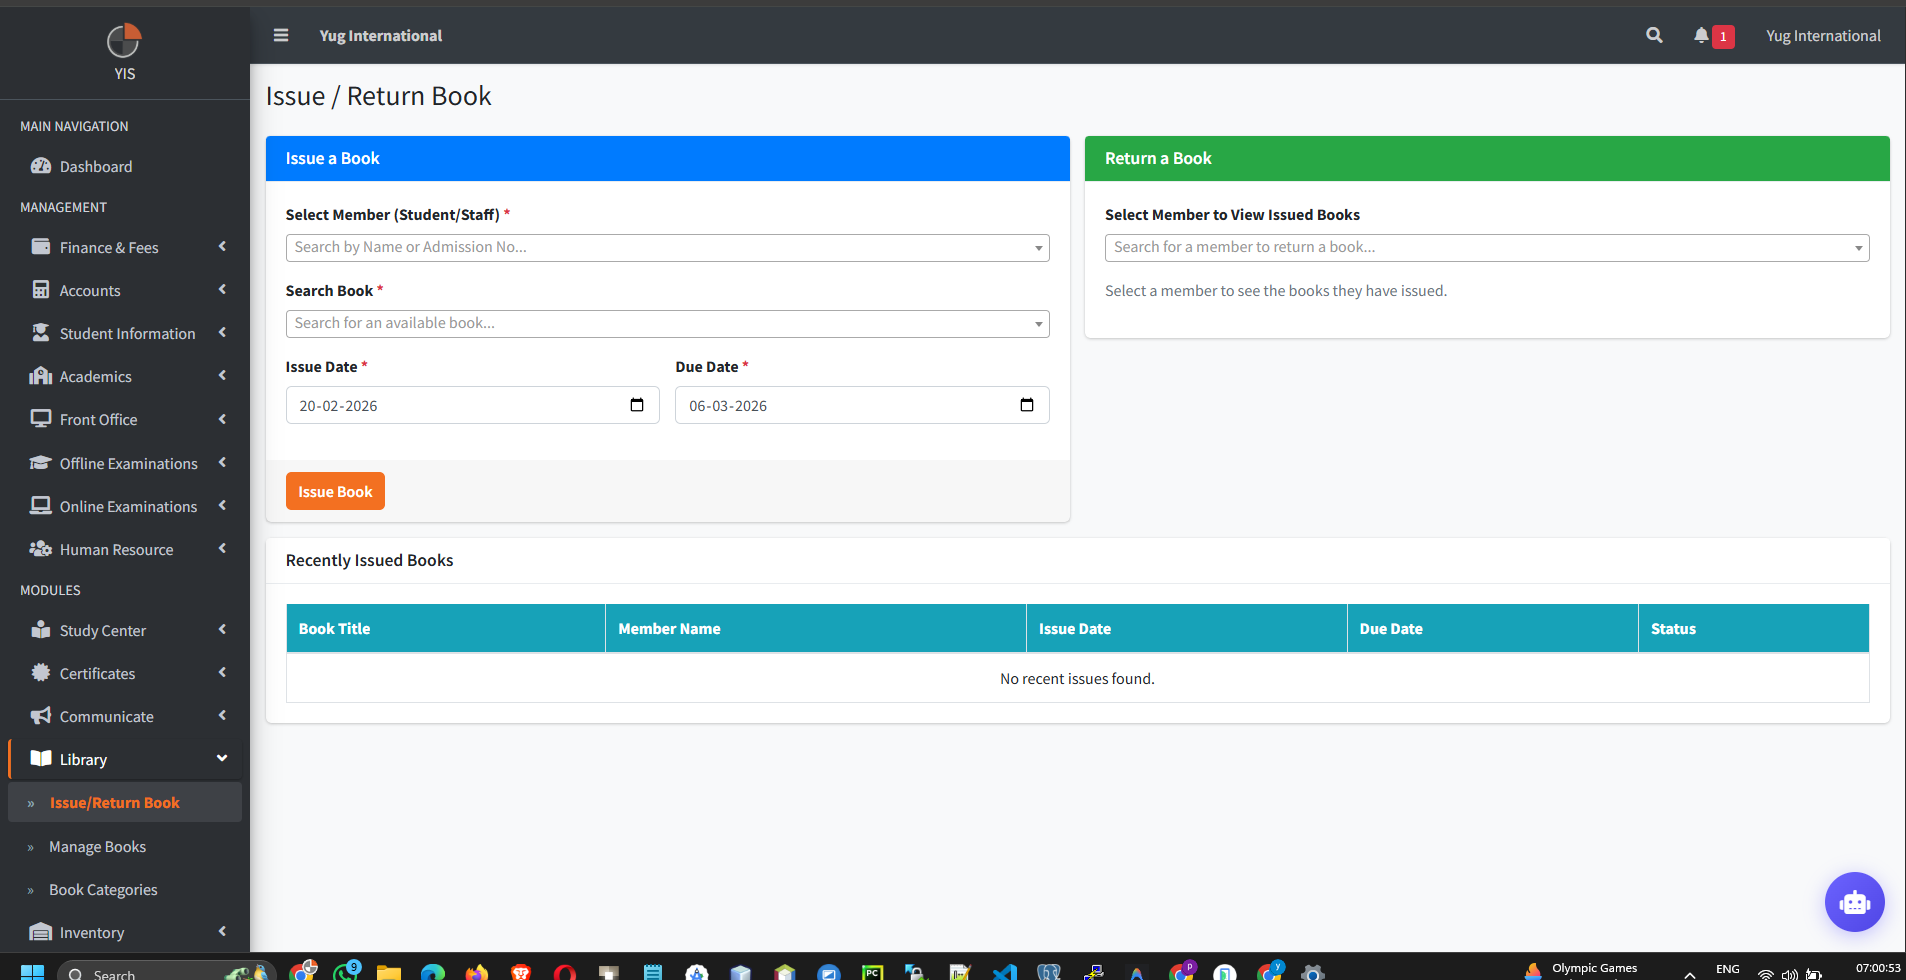Click the Certificates gear icon in the sidebar

(40, 673)
